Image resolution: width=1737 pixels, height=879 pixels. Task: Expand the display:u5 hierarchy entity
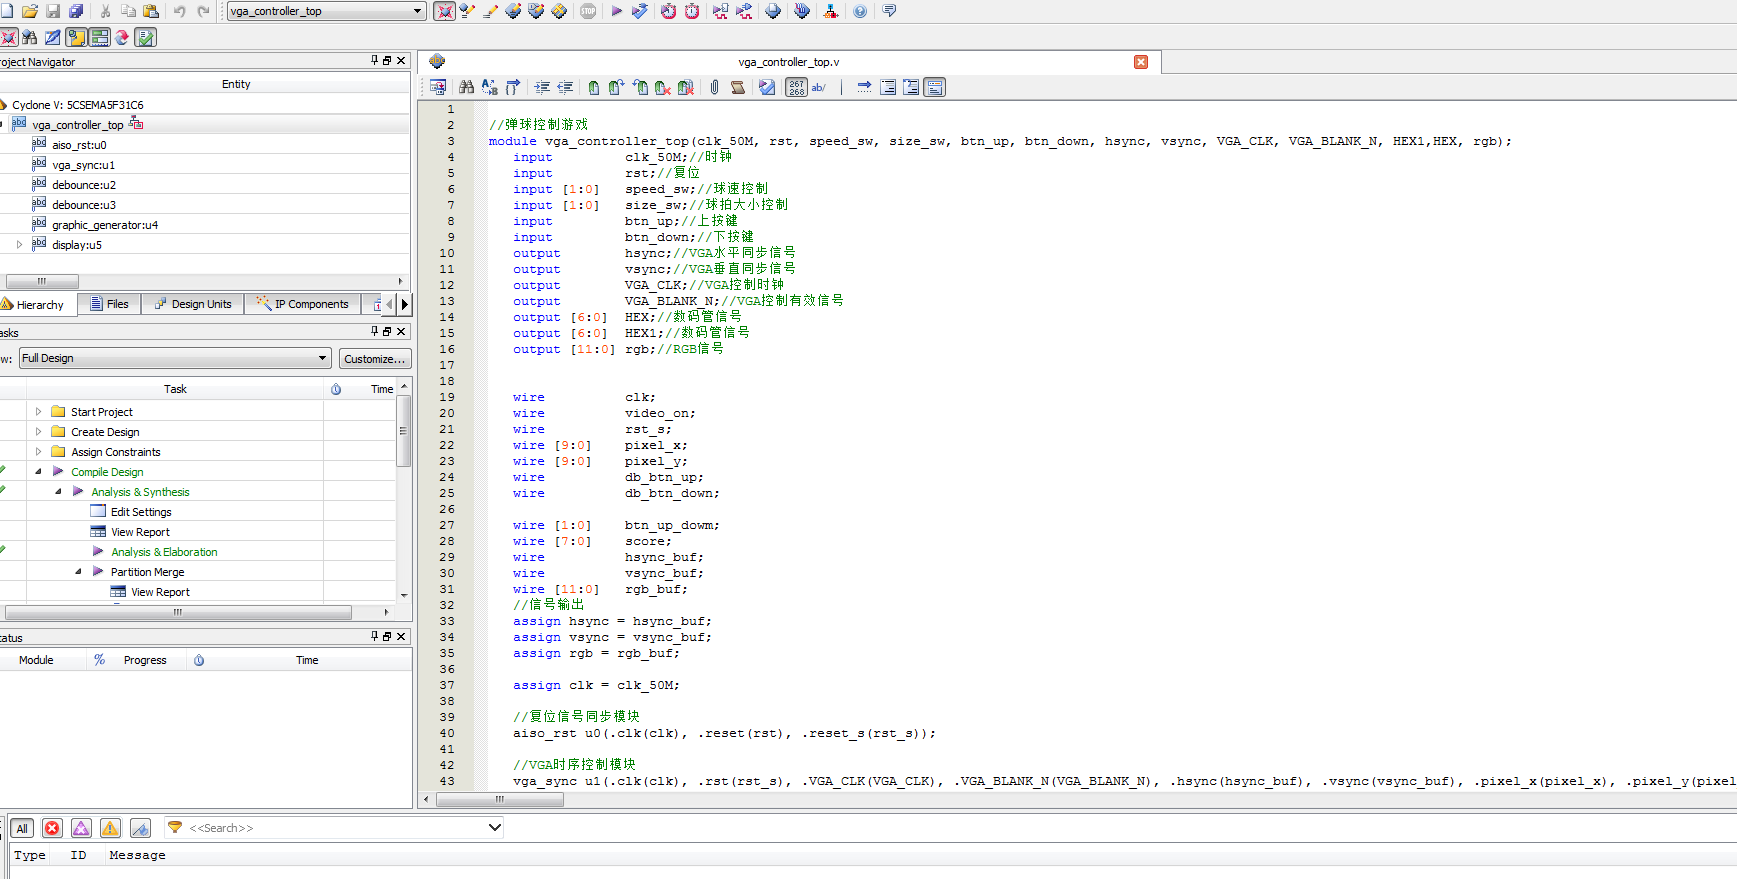[19, 244]
